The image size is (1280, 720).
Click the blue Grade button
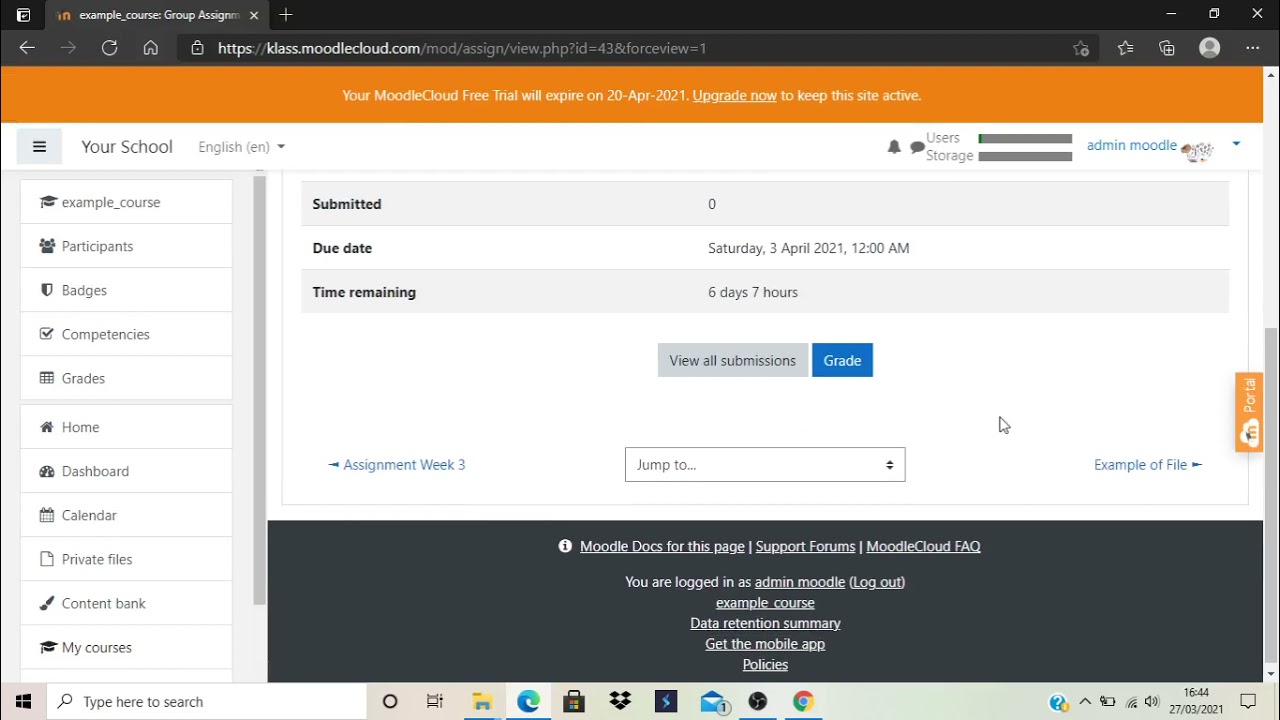842,361
